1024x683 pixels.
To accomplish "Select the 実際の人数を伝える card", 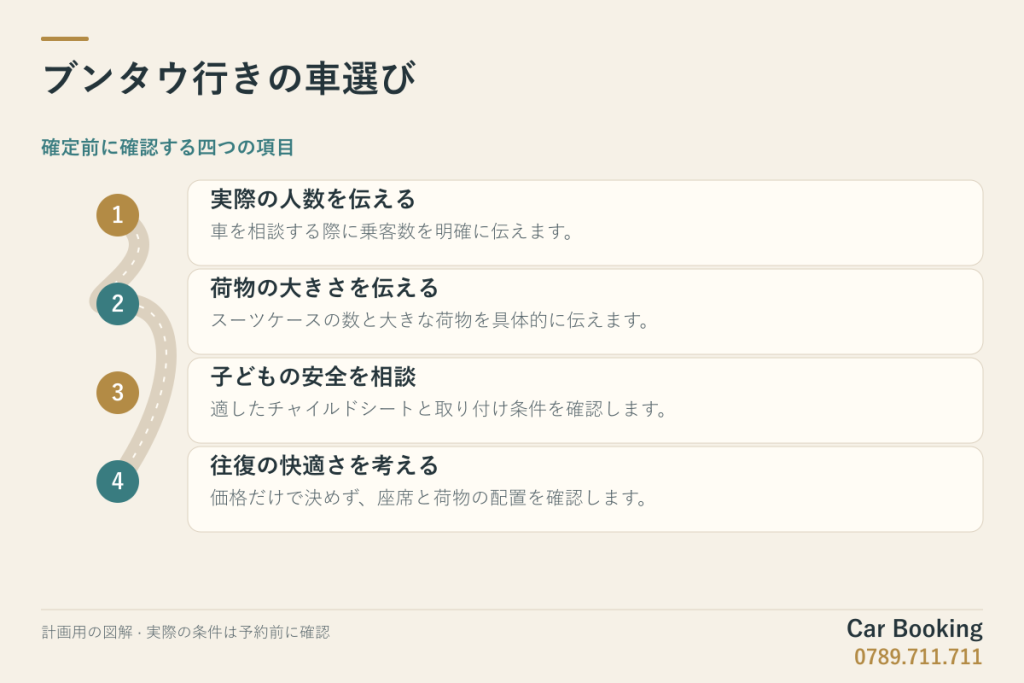I will [x=585, y=223].
